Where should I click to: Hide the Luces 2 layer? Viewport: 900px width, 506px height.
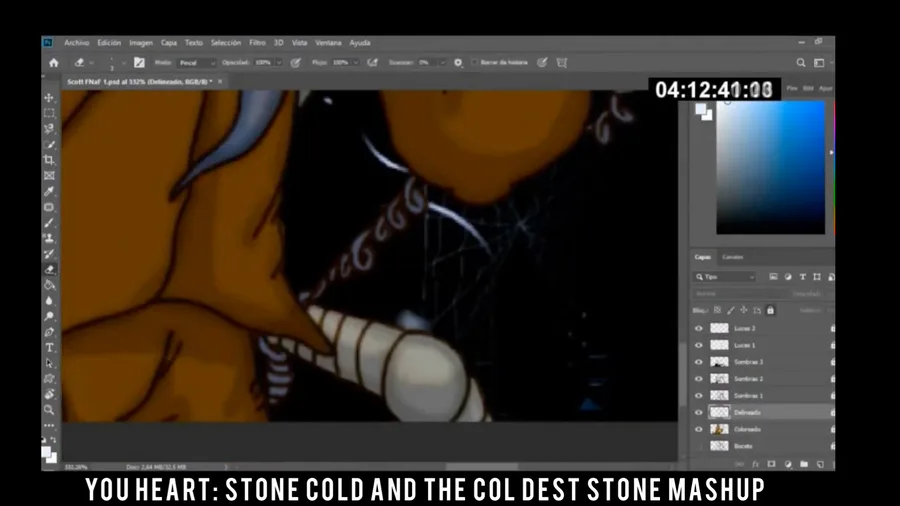tap(699, 328)
